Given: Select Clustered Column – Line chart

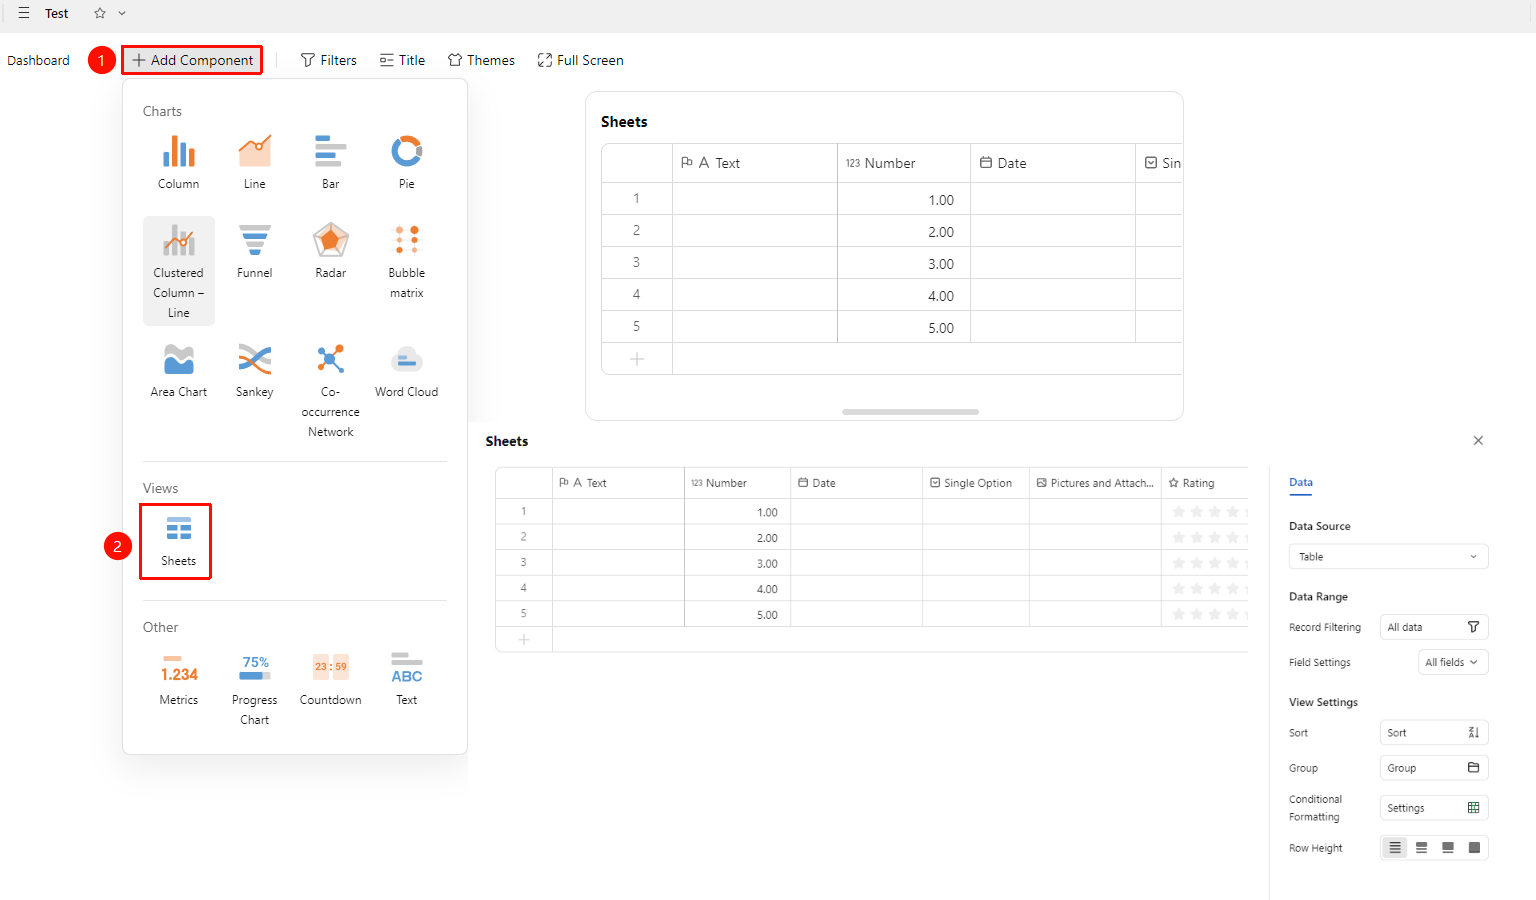Looking at the screenshot, I should [179, 271].
